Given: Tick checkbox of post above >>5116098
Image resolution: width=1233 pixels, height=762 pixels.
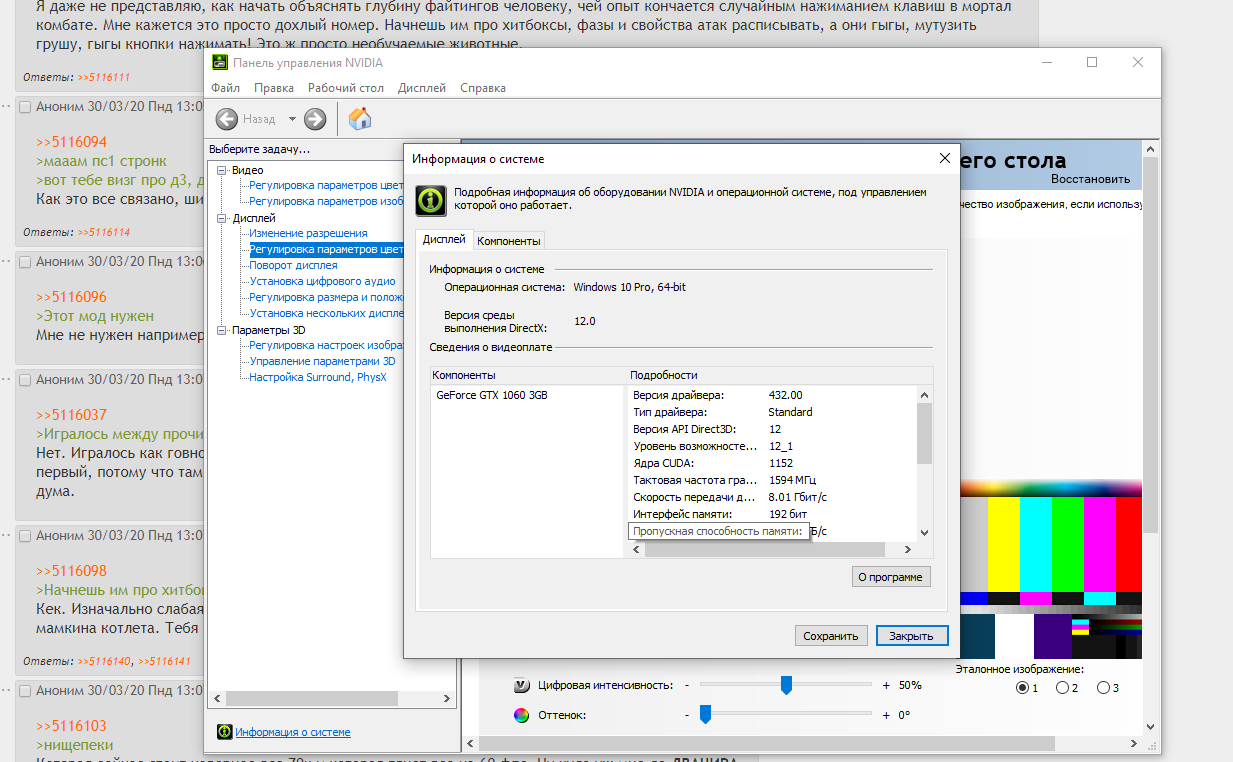Looking at the screenshot, I should pos(25,536).
